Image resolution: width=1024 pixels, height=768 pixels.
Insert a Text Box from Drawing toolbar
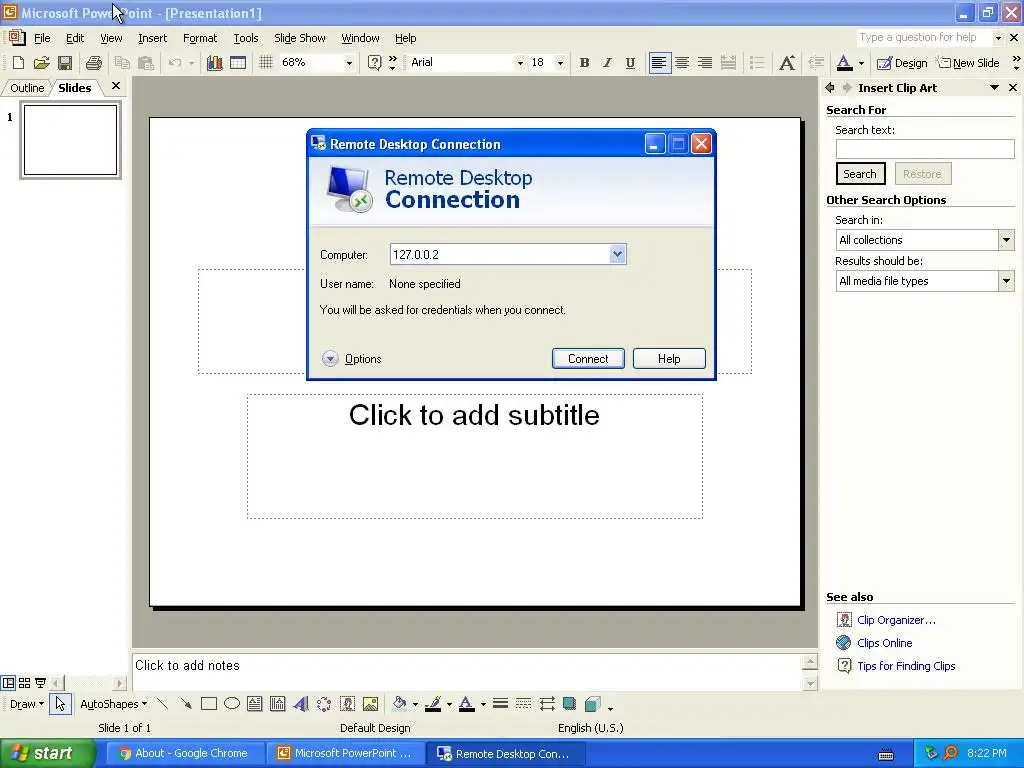(x=255, y=704)
